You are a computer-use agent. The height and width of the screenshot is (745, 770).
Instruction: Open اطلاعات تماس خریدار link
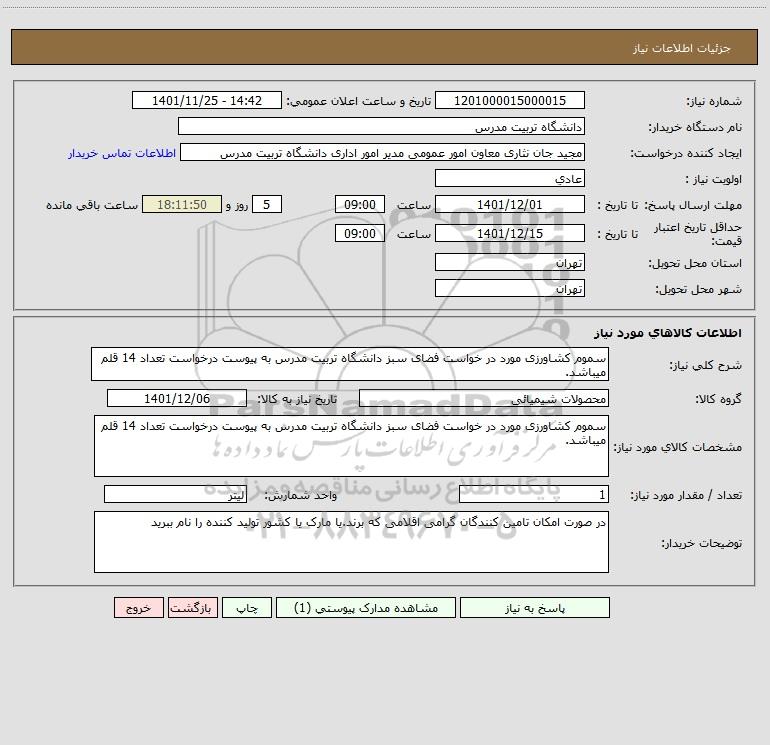122,153
